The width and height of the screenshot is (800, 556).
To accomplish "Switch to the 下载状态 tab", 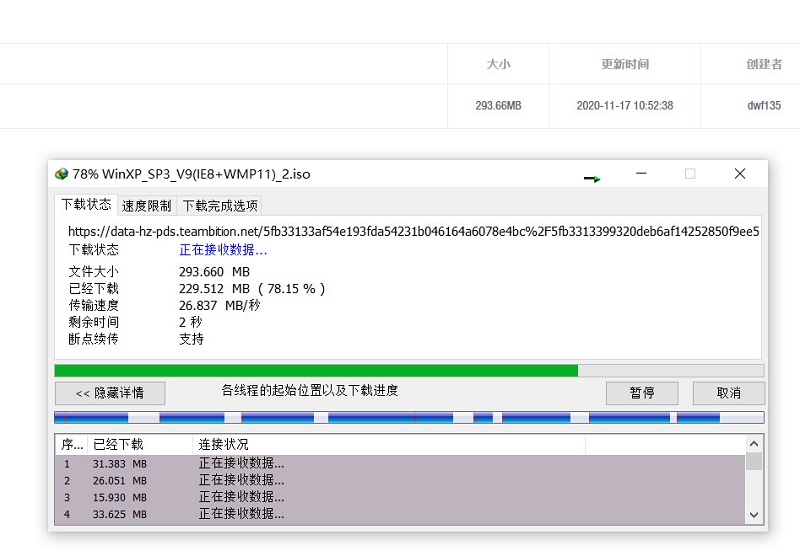I will click(86, 205).
